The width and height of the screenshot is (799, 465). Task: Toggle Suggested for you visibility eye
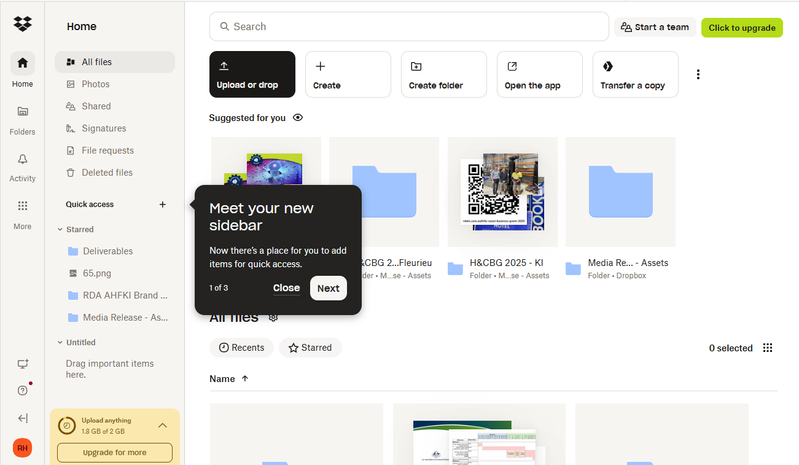point(298,118)
